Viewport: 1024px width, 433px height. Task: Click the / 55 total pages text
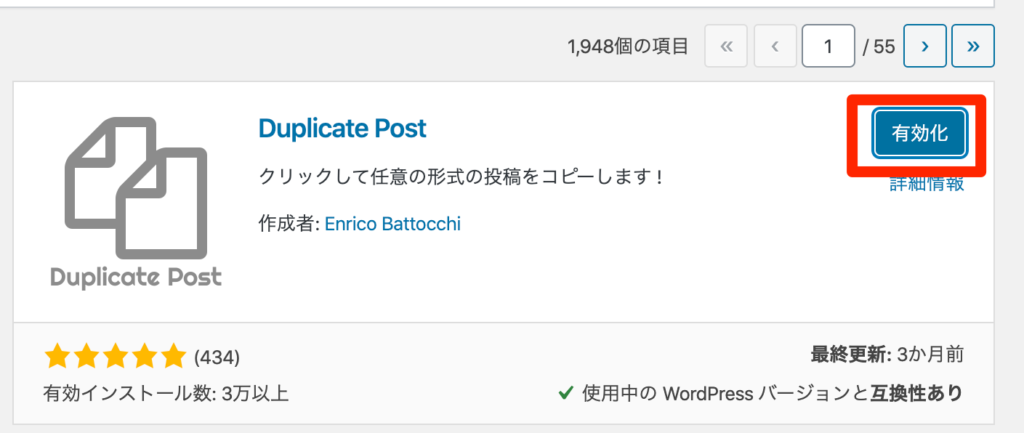878,47
